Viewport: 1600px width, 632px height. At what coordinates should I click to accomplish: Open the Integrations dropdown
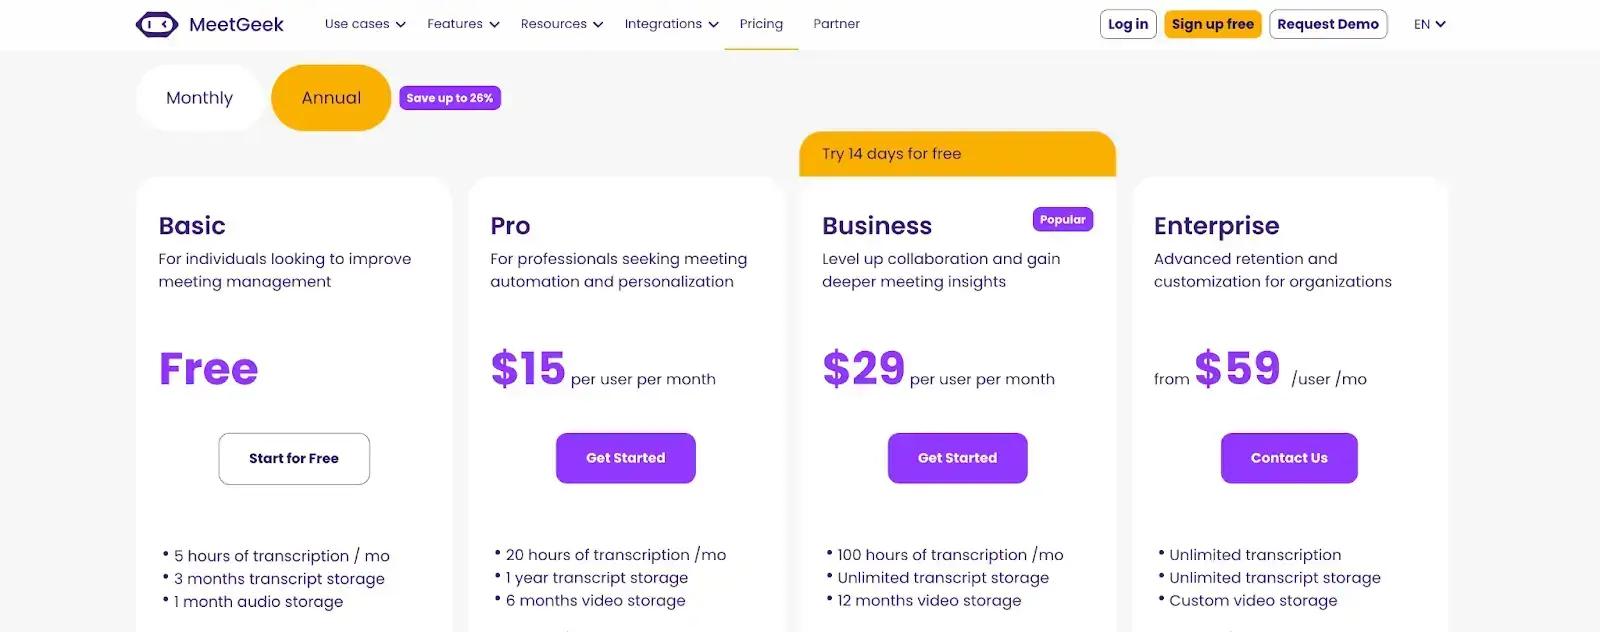tap(670, 23)
